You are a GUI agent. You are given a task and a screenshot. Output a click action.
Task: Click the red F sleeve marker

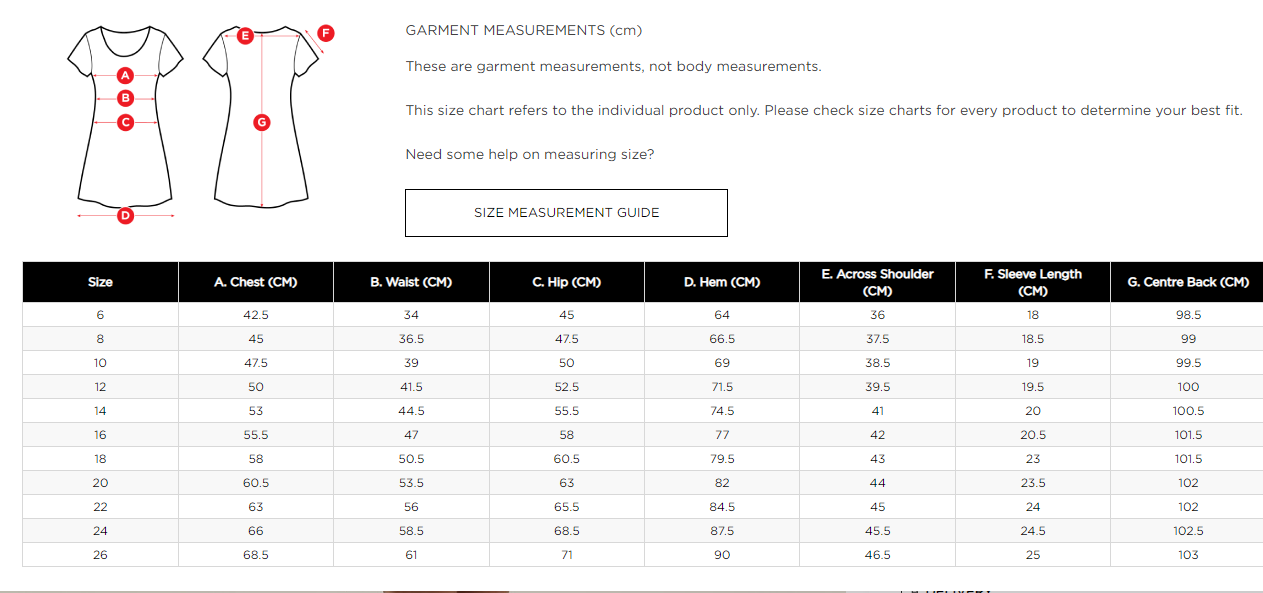(325, 33)
